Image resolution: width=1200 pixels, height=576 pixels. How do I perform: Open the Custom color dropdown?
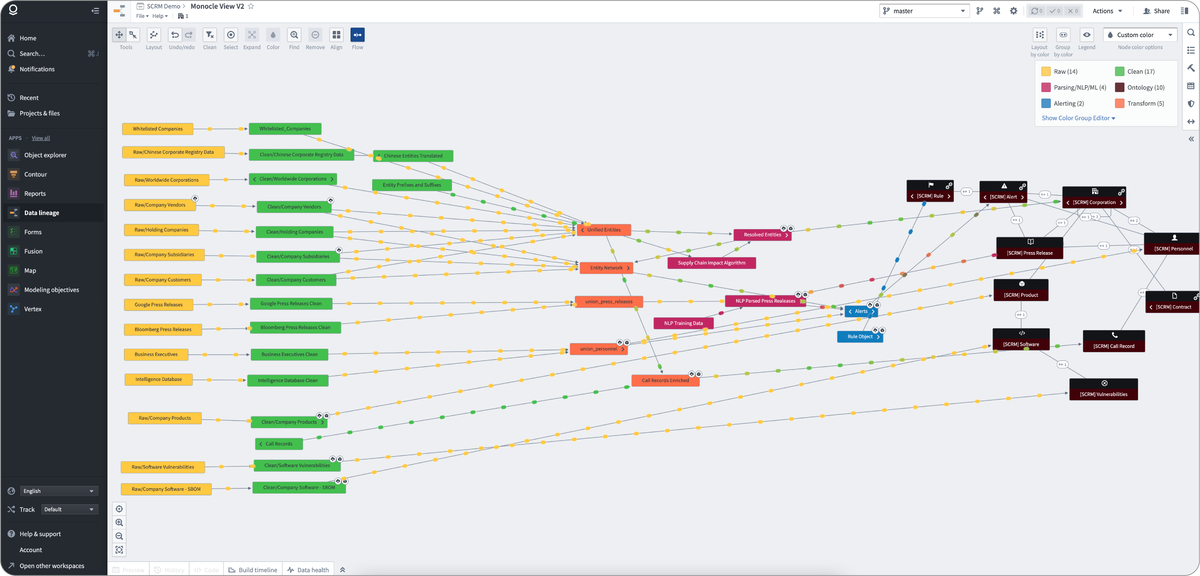pyautogui.click(x=1140, y=34)
